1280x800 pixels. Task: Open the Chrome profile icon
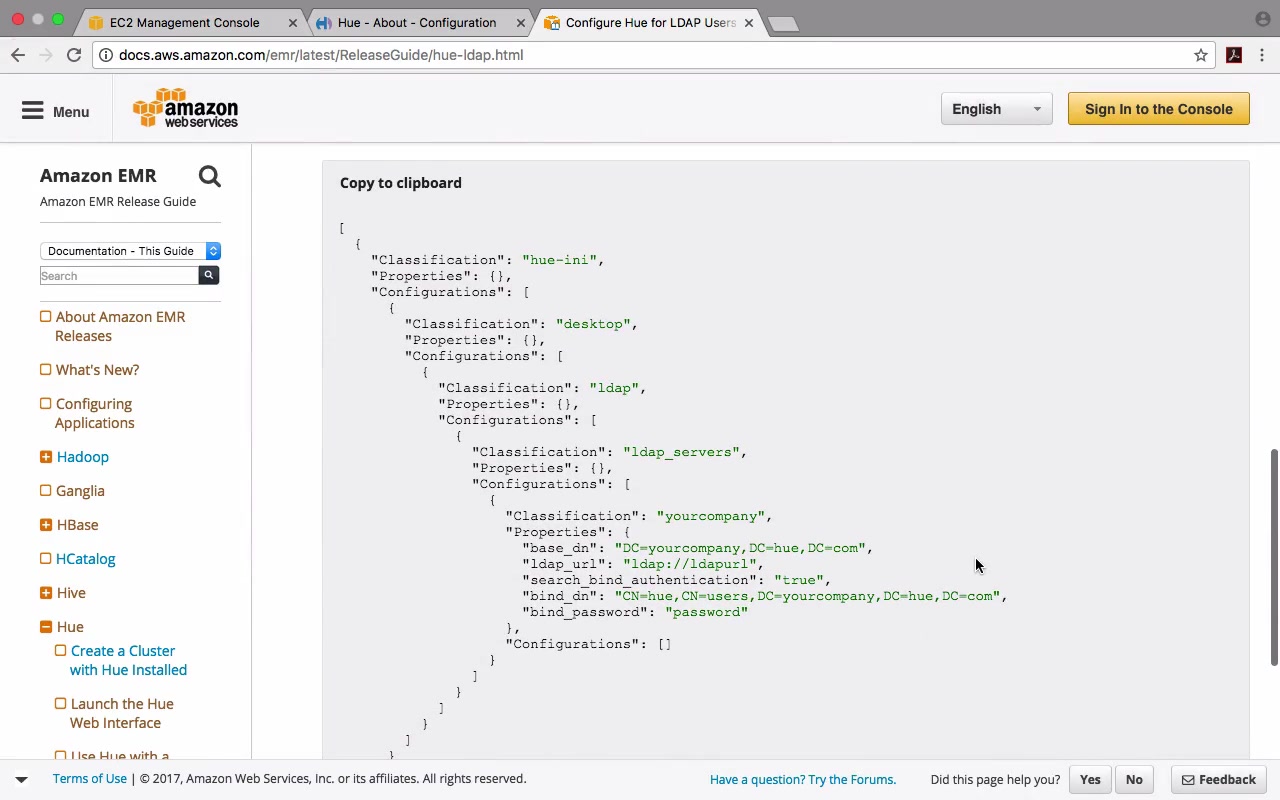point(1263,19)
